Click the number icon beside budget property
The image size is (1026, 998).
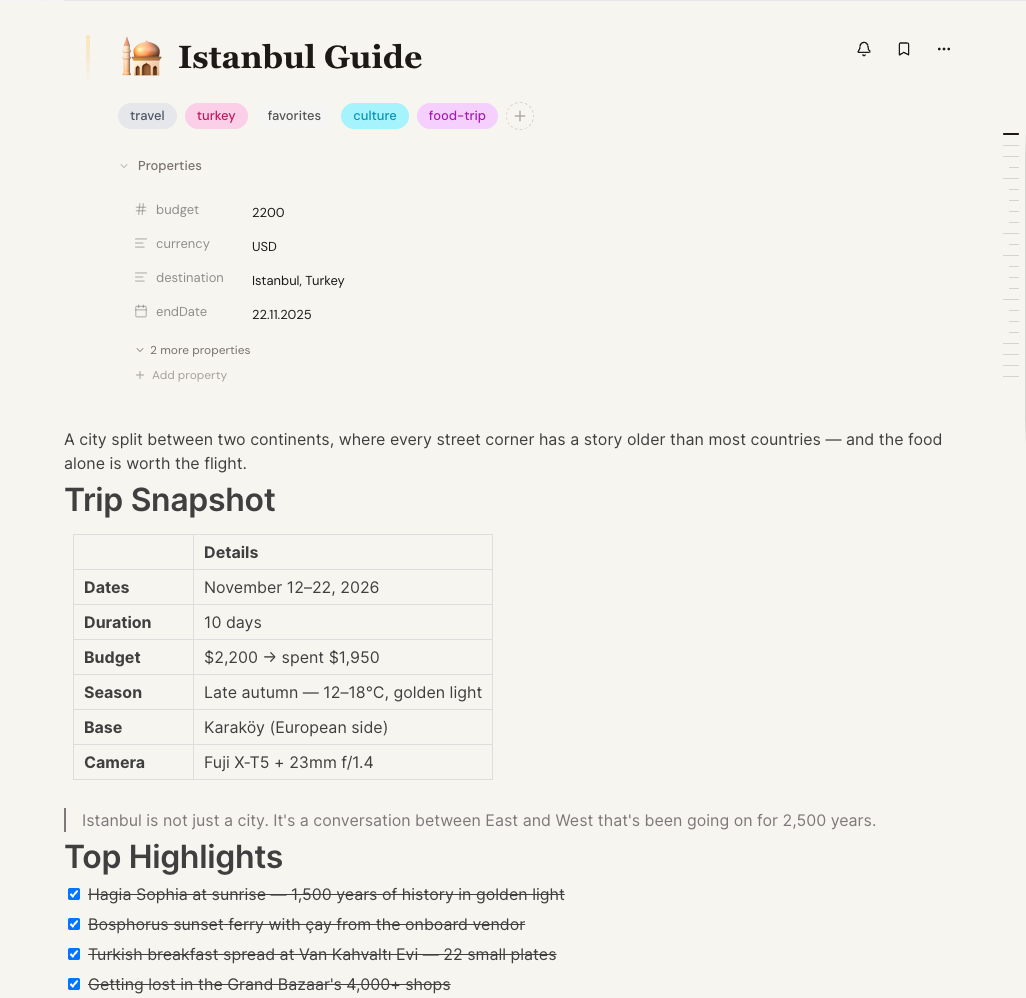pos(141,209)
